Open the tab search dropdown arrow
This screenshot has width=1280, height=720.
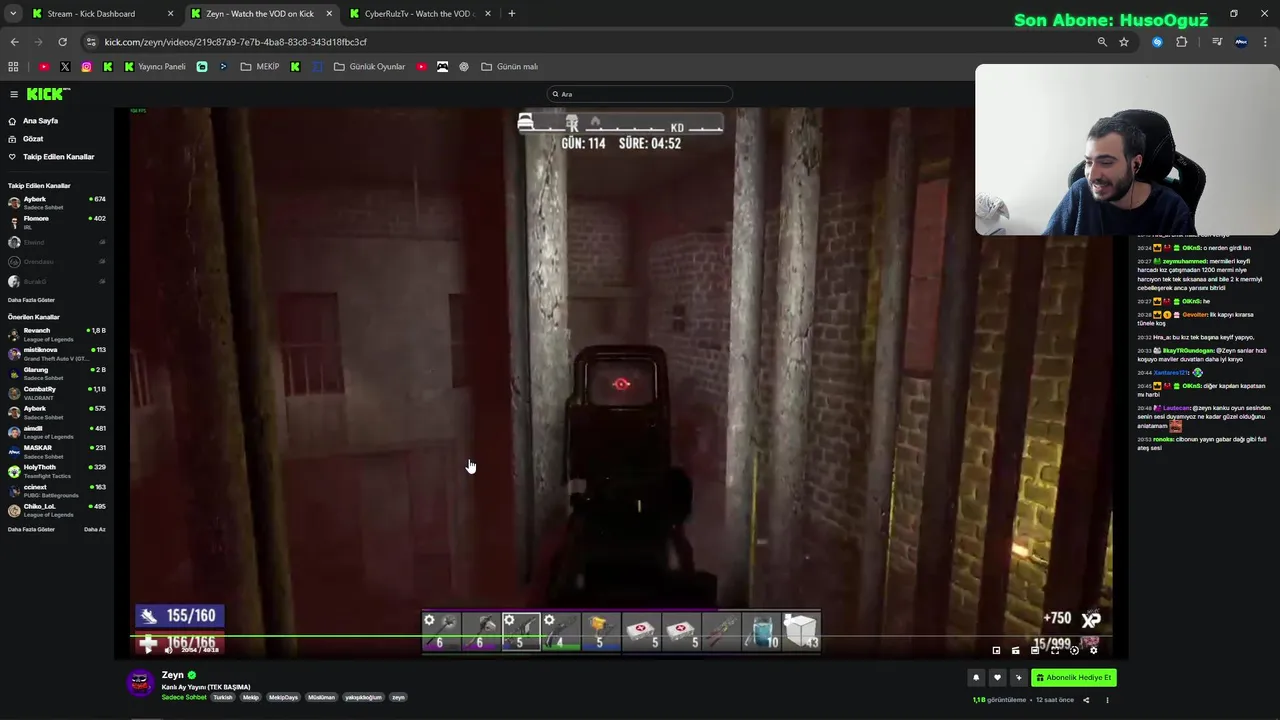click(13, 14)
